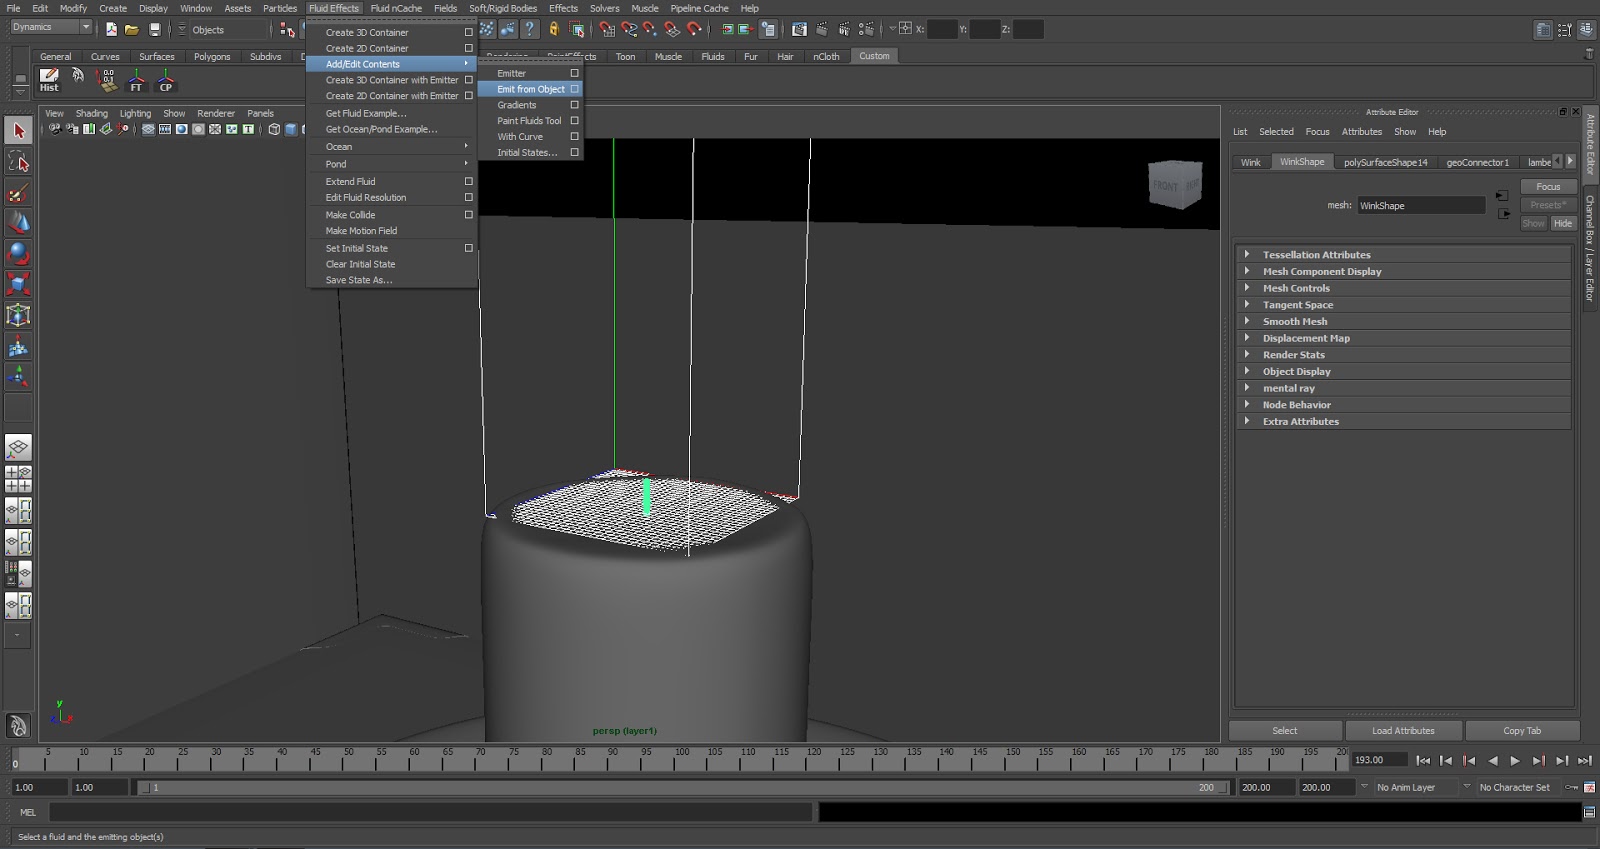This screenshot has height=849, width=1600.
Task: Switch to the polySurfaceShape14 tab
Action: [x=1385, y=162]
